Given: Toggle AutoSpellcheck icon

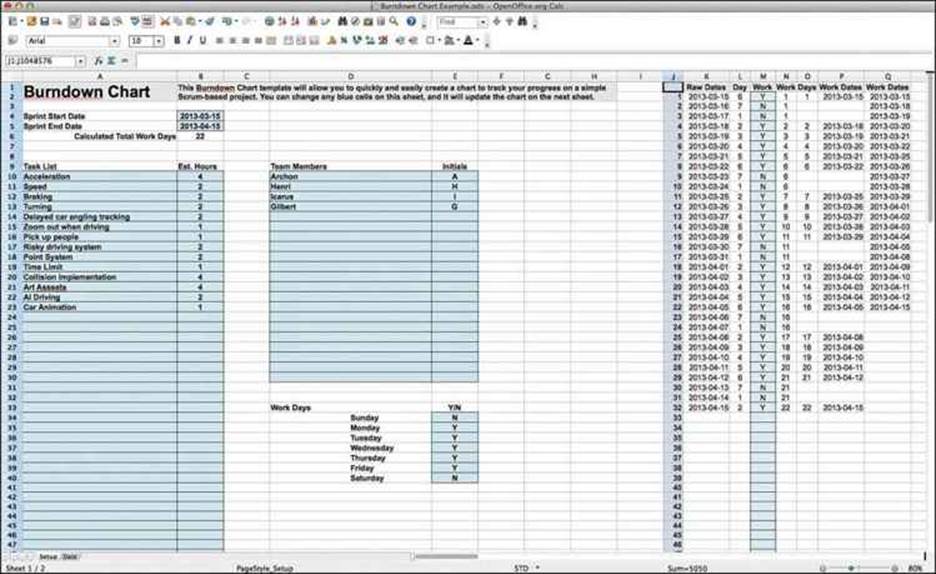Looking at the screenshot, I should [x=147, y=21].
